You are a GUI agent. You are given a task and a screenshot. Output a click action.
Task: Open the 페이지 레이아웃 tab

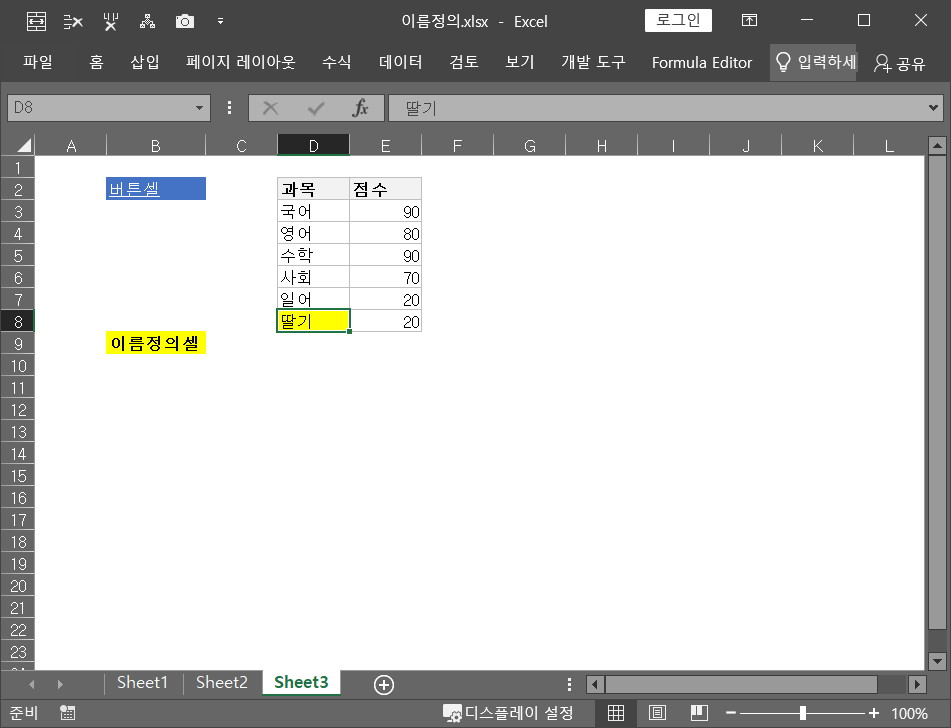pos(241,62)
